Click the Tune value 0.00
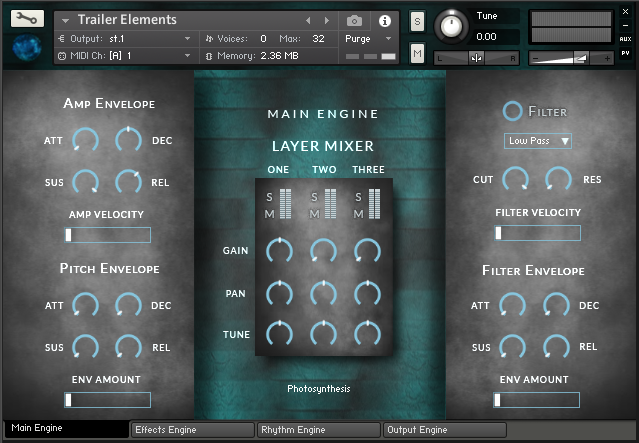This screenshot has height=443, width=639. click(x=486, y=37)
